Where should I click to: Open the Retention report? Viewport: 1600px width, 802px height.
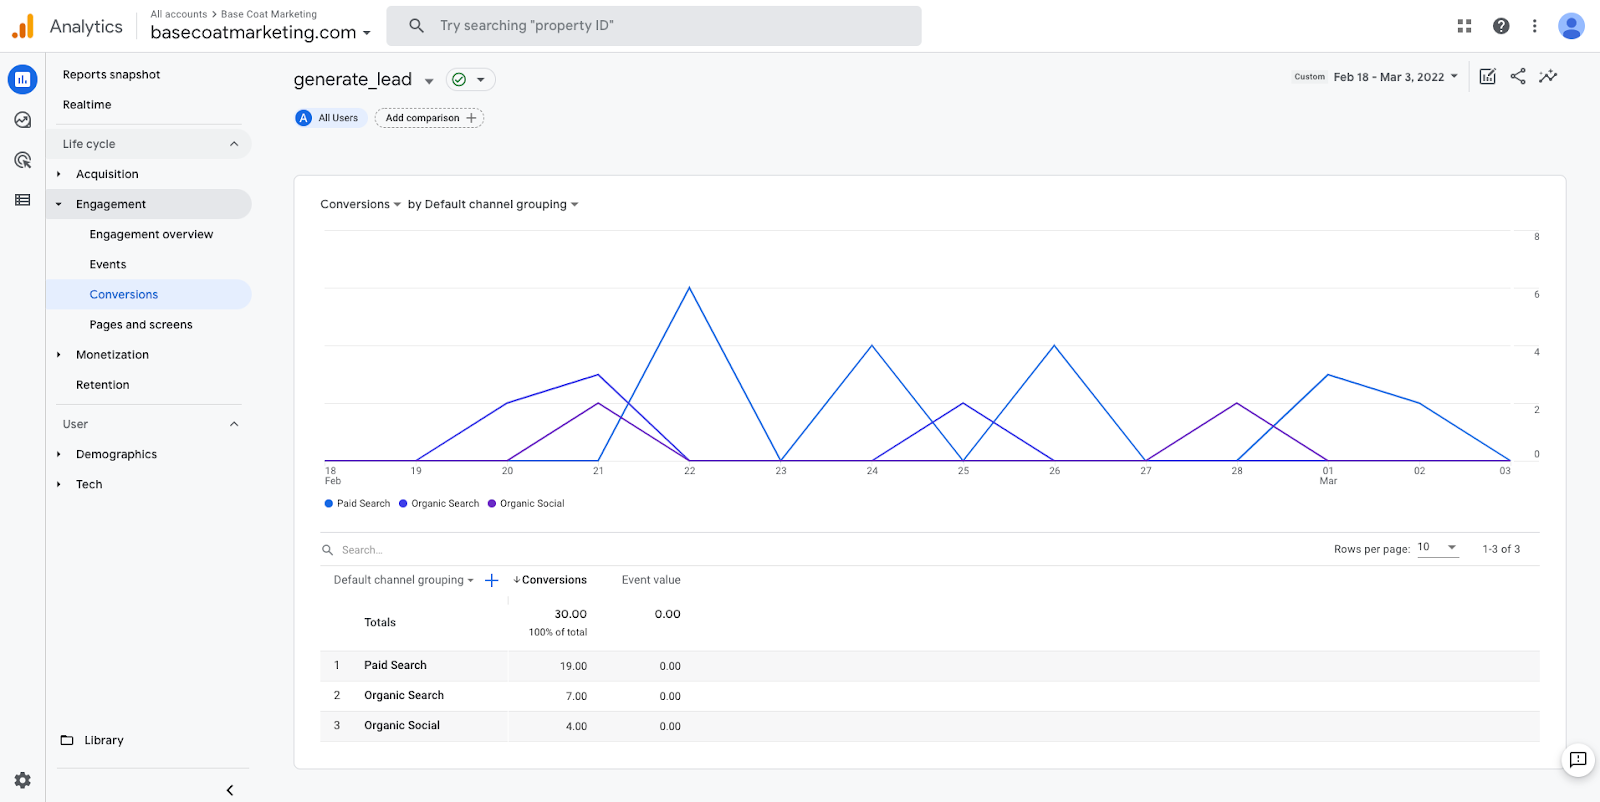[x=103, y=385]
